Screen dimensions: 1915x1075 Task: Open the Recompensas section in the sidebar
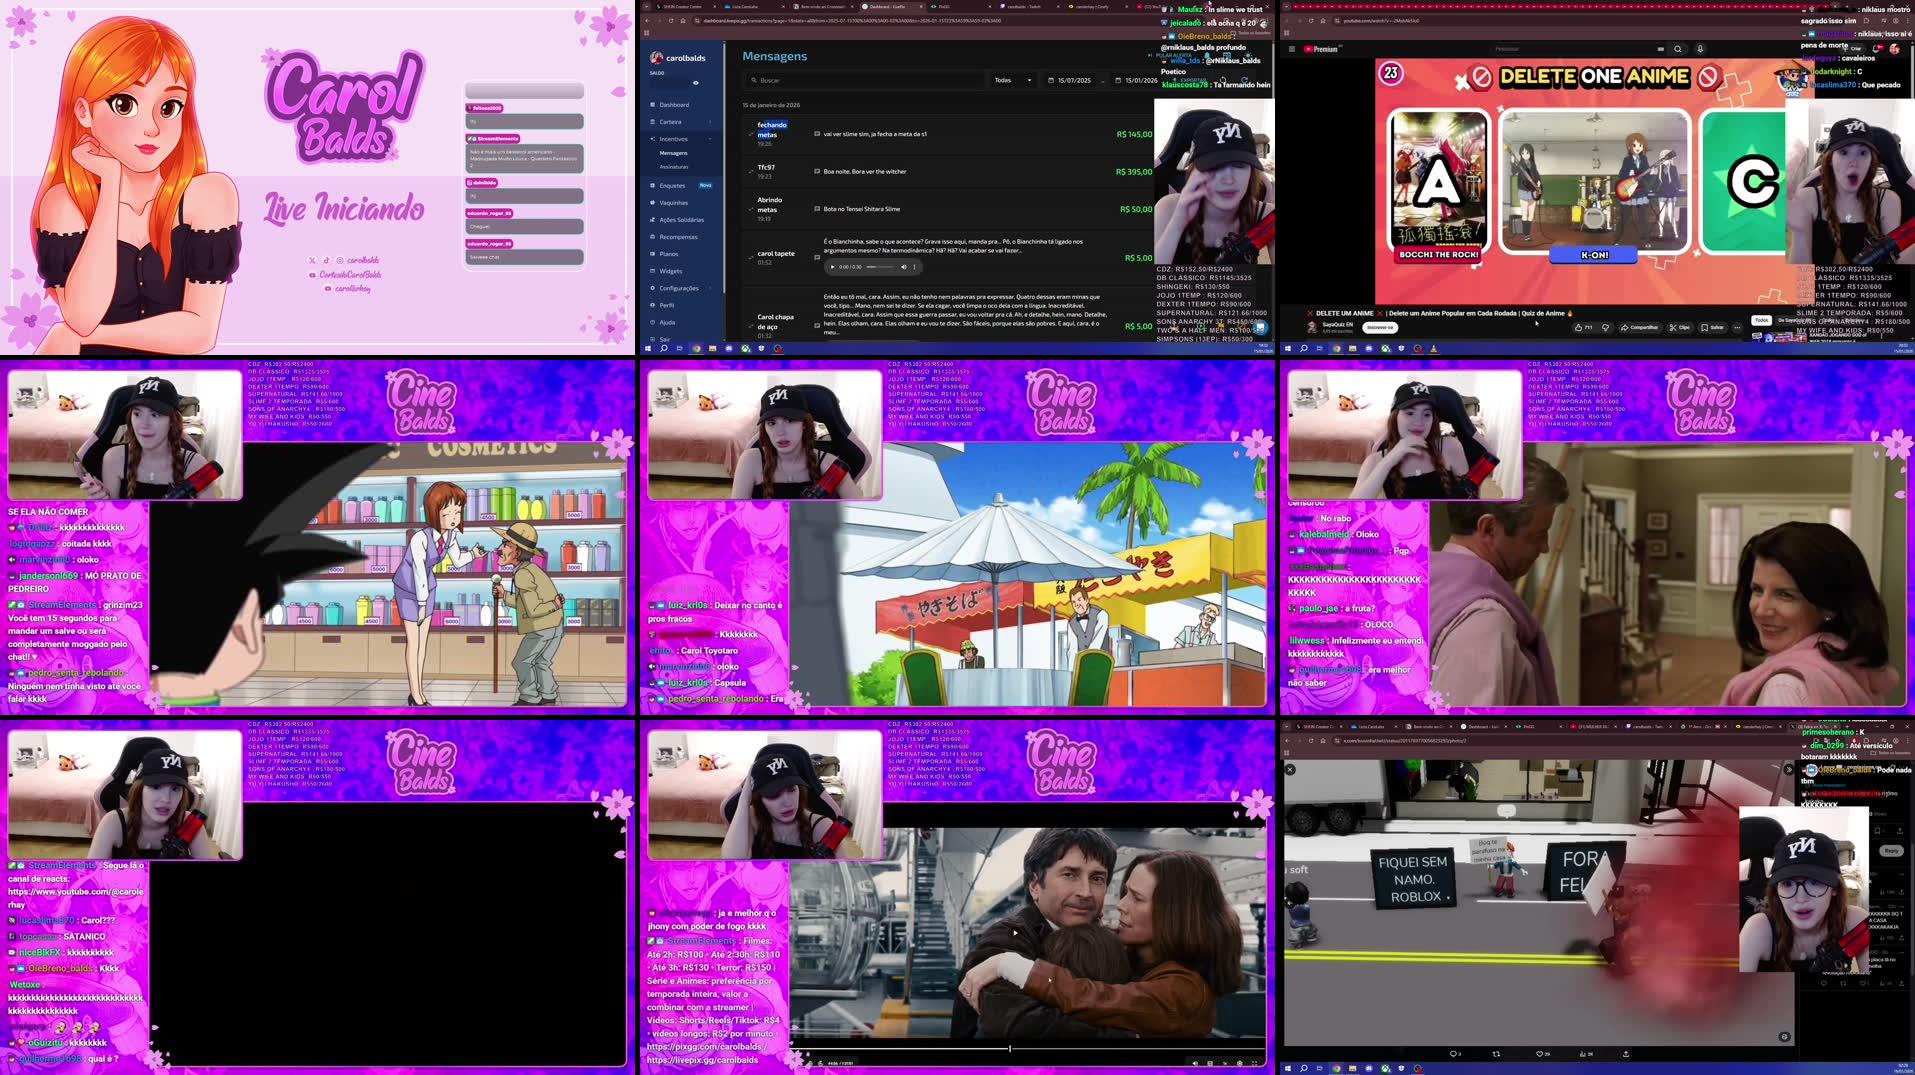pos(678,237)
